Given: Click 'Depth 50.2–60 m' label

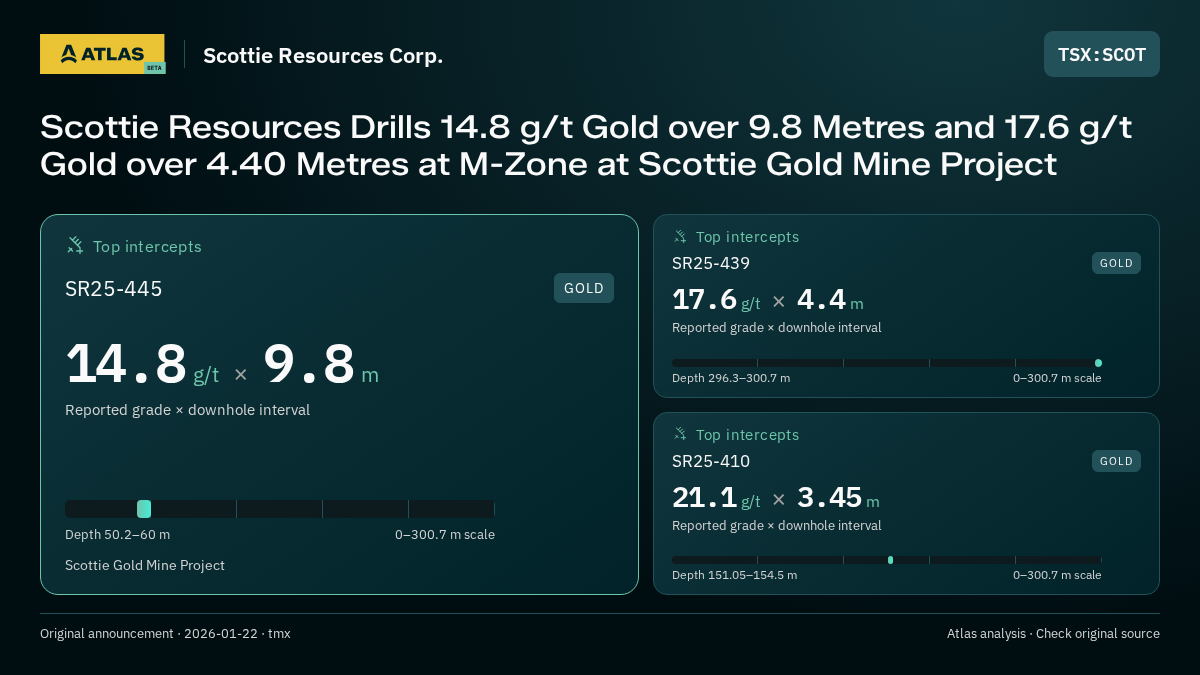Looking at the screenshot, I should pyautogui.click(x=117, y=535).
